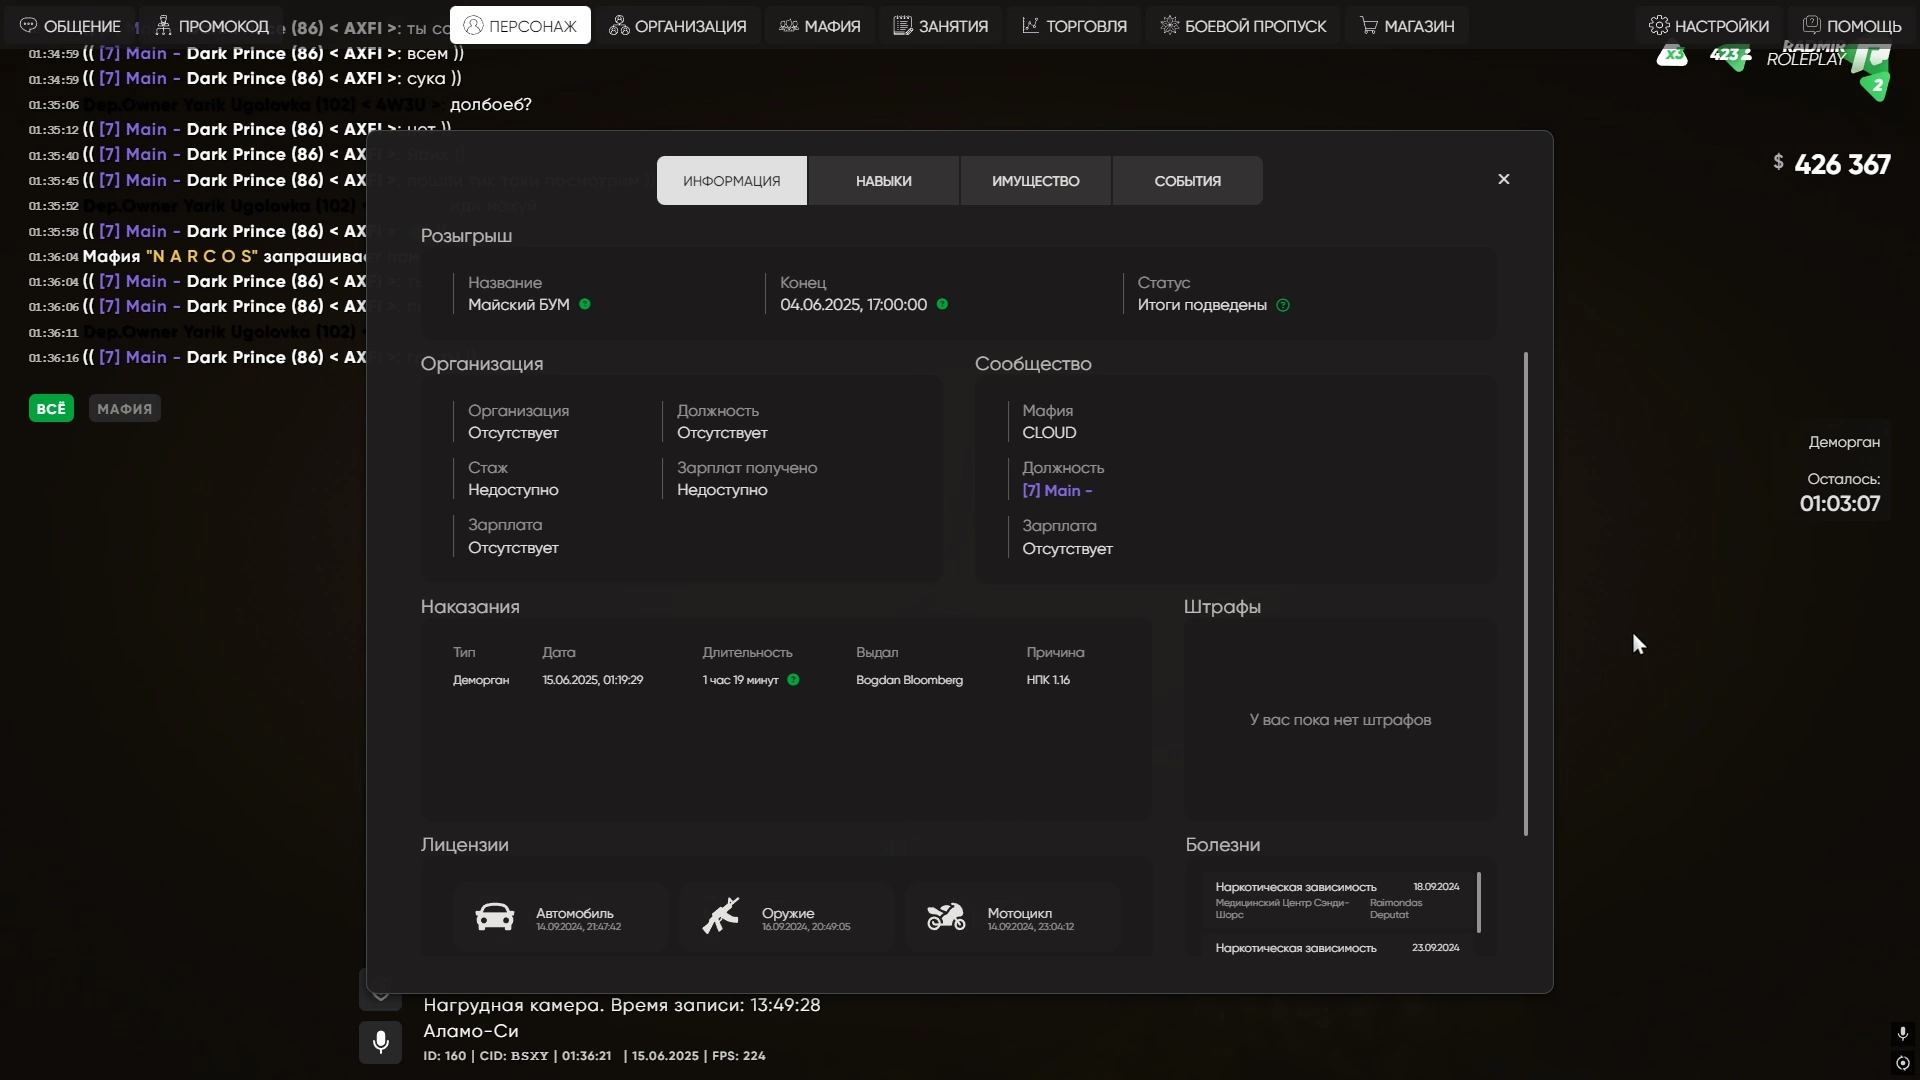
Task: Click the car license icon
Action: [x=495, y=917]
